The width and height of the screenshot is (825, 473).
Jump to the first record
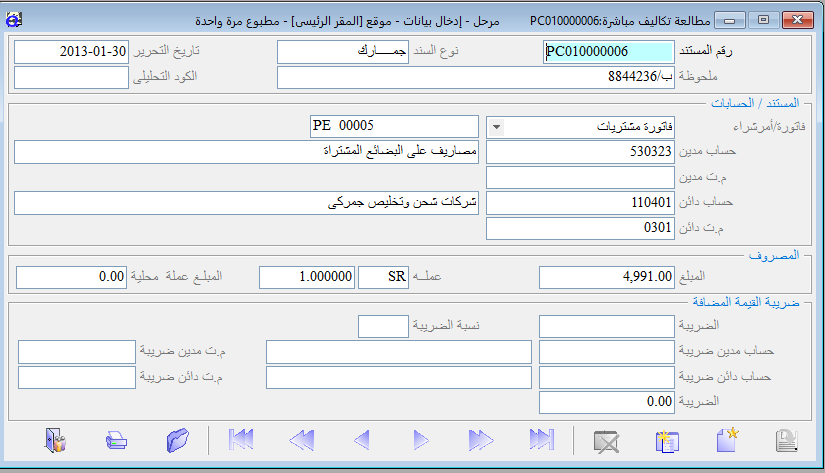click(240, 440)
